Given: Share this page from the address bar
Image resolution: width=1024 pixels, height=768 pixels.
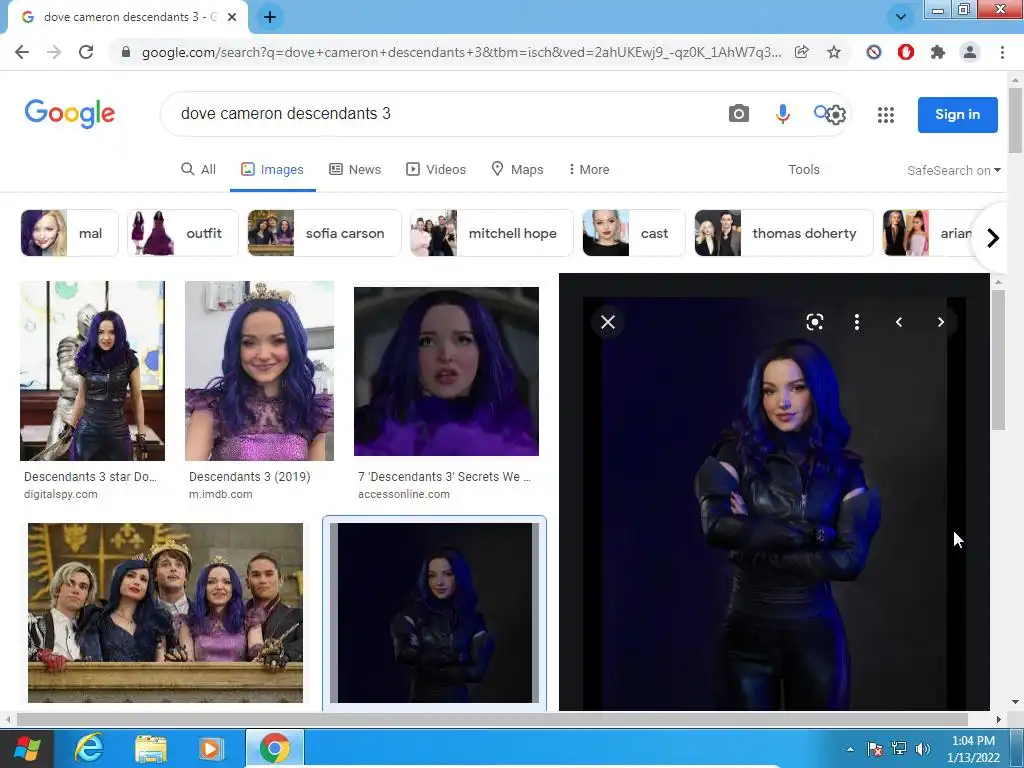Looking at the screenshot, I should tap(801, 52).
